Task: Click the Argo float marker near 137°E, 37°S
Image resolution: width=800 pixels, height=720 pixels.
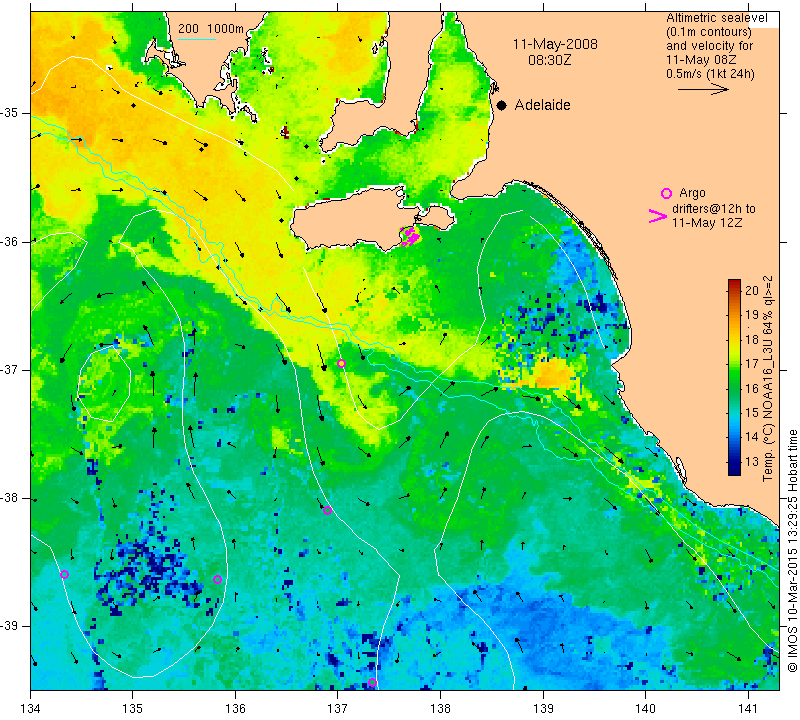Action: coord(341,364)
